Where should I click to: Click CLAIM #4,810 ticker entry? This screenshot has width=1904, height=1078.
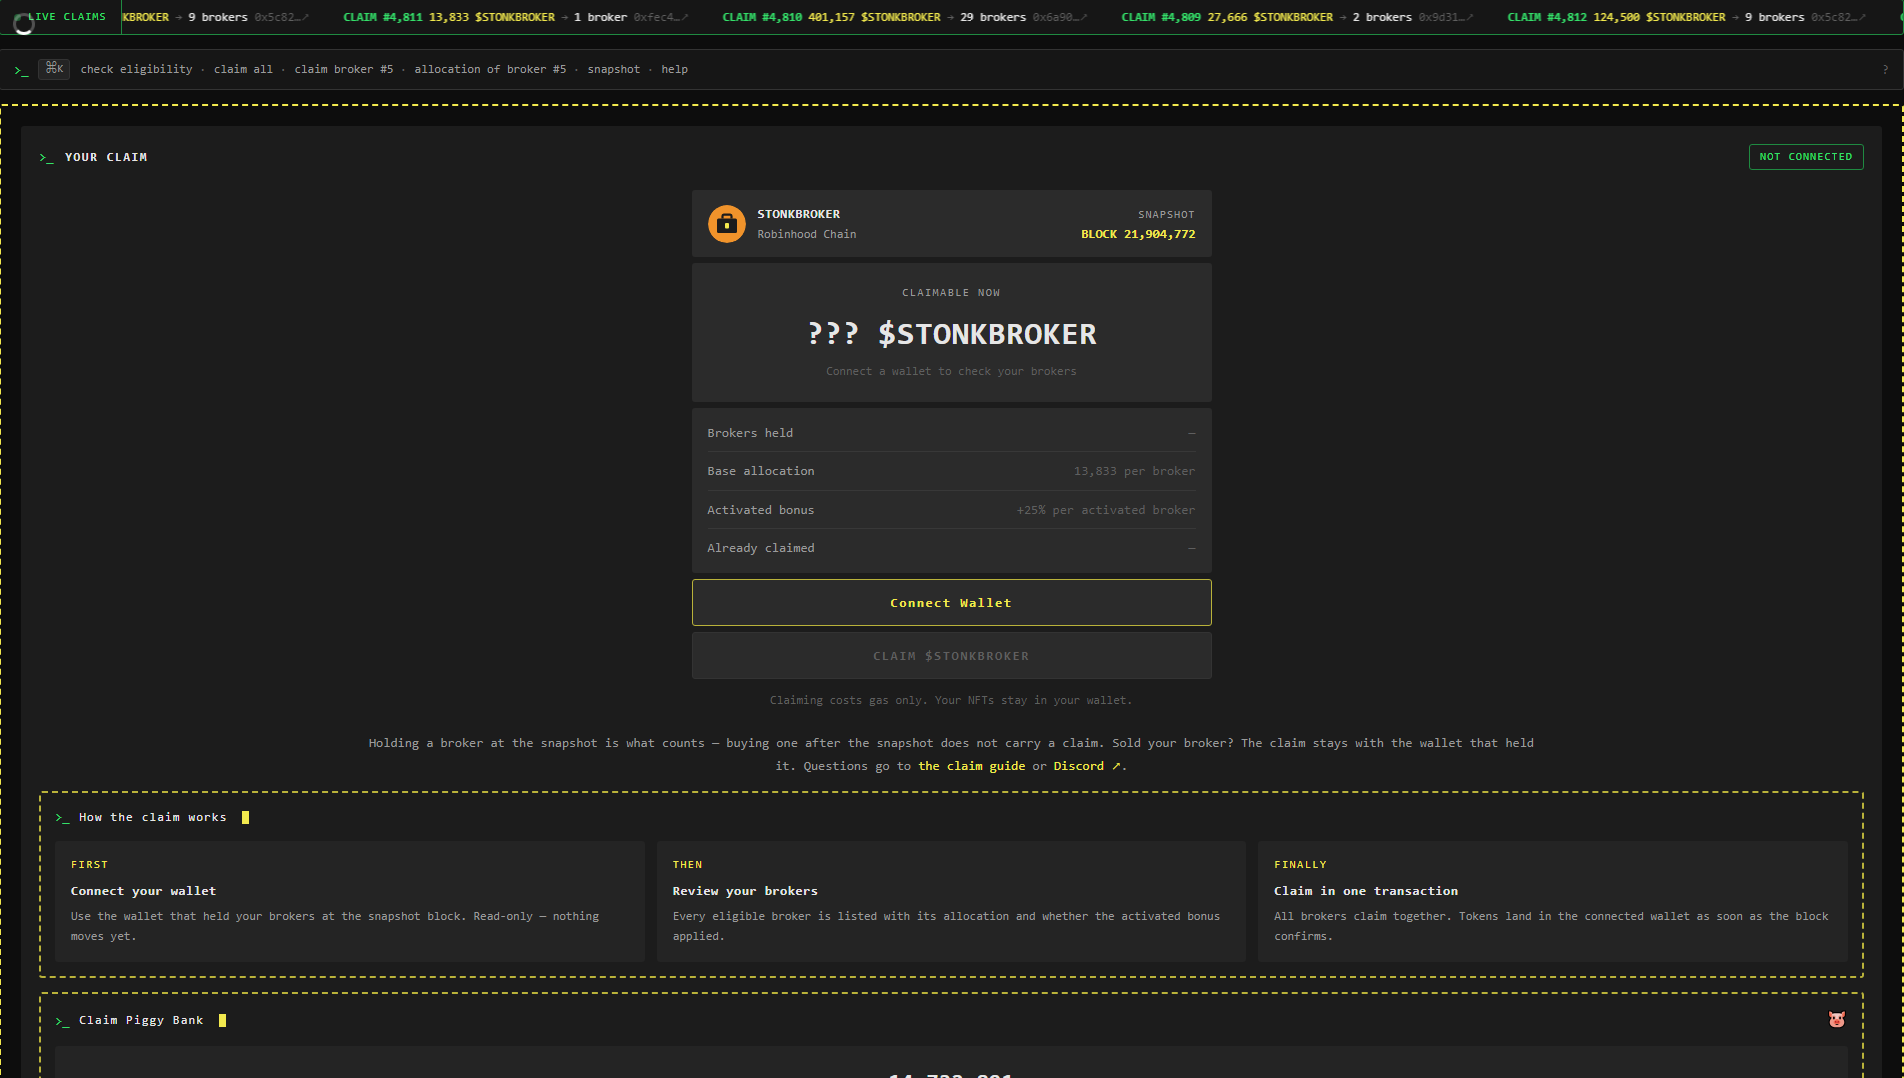click(x=905, y=18)
